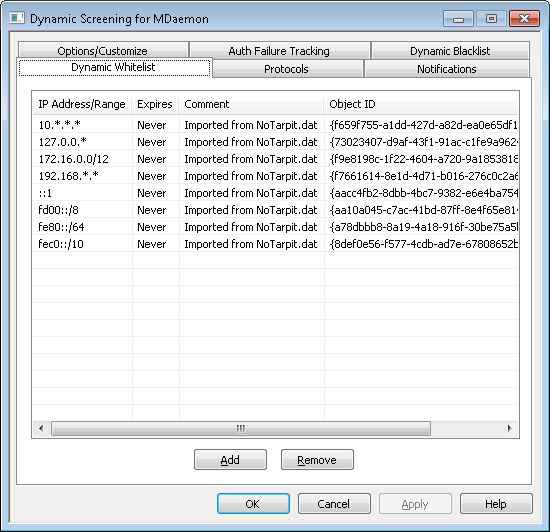Close the Dynamic Screening window

pyautogui.click(x=524, y=18)
